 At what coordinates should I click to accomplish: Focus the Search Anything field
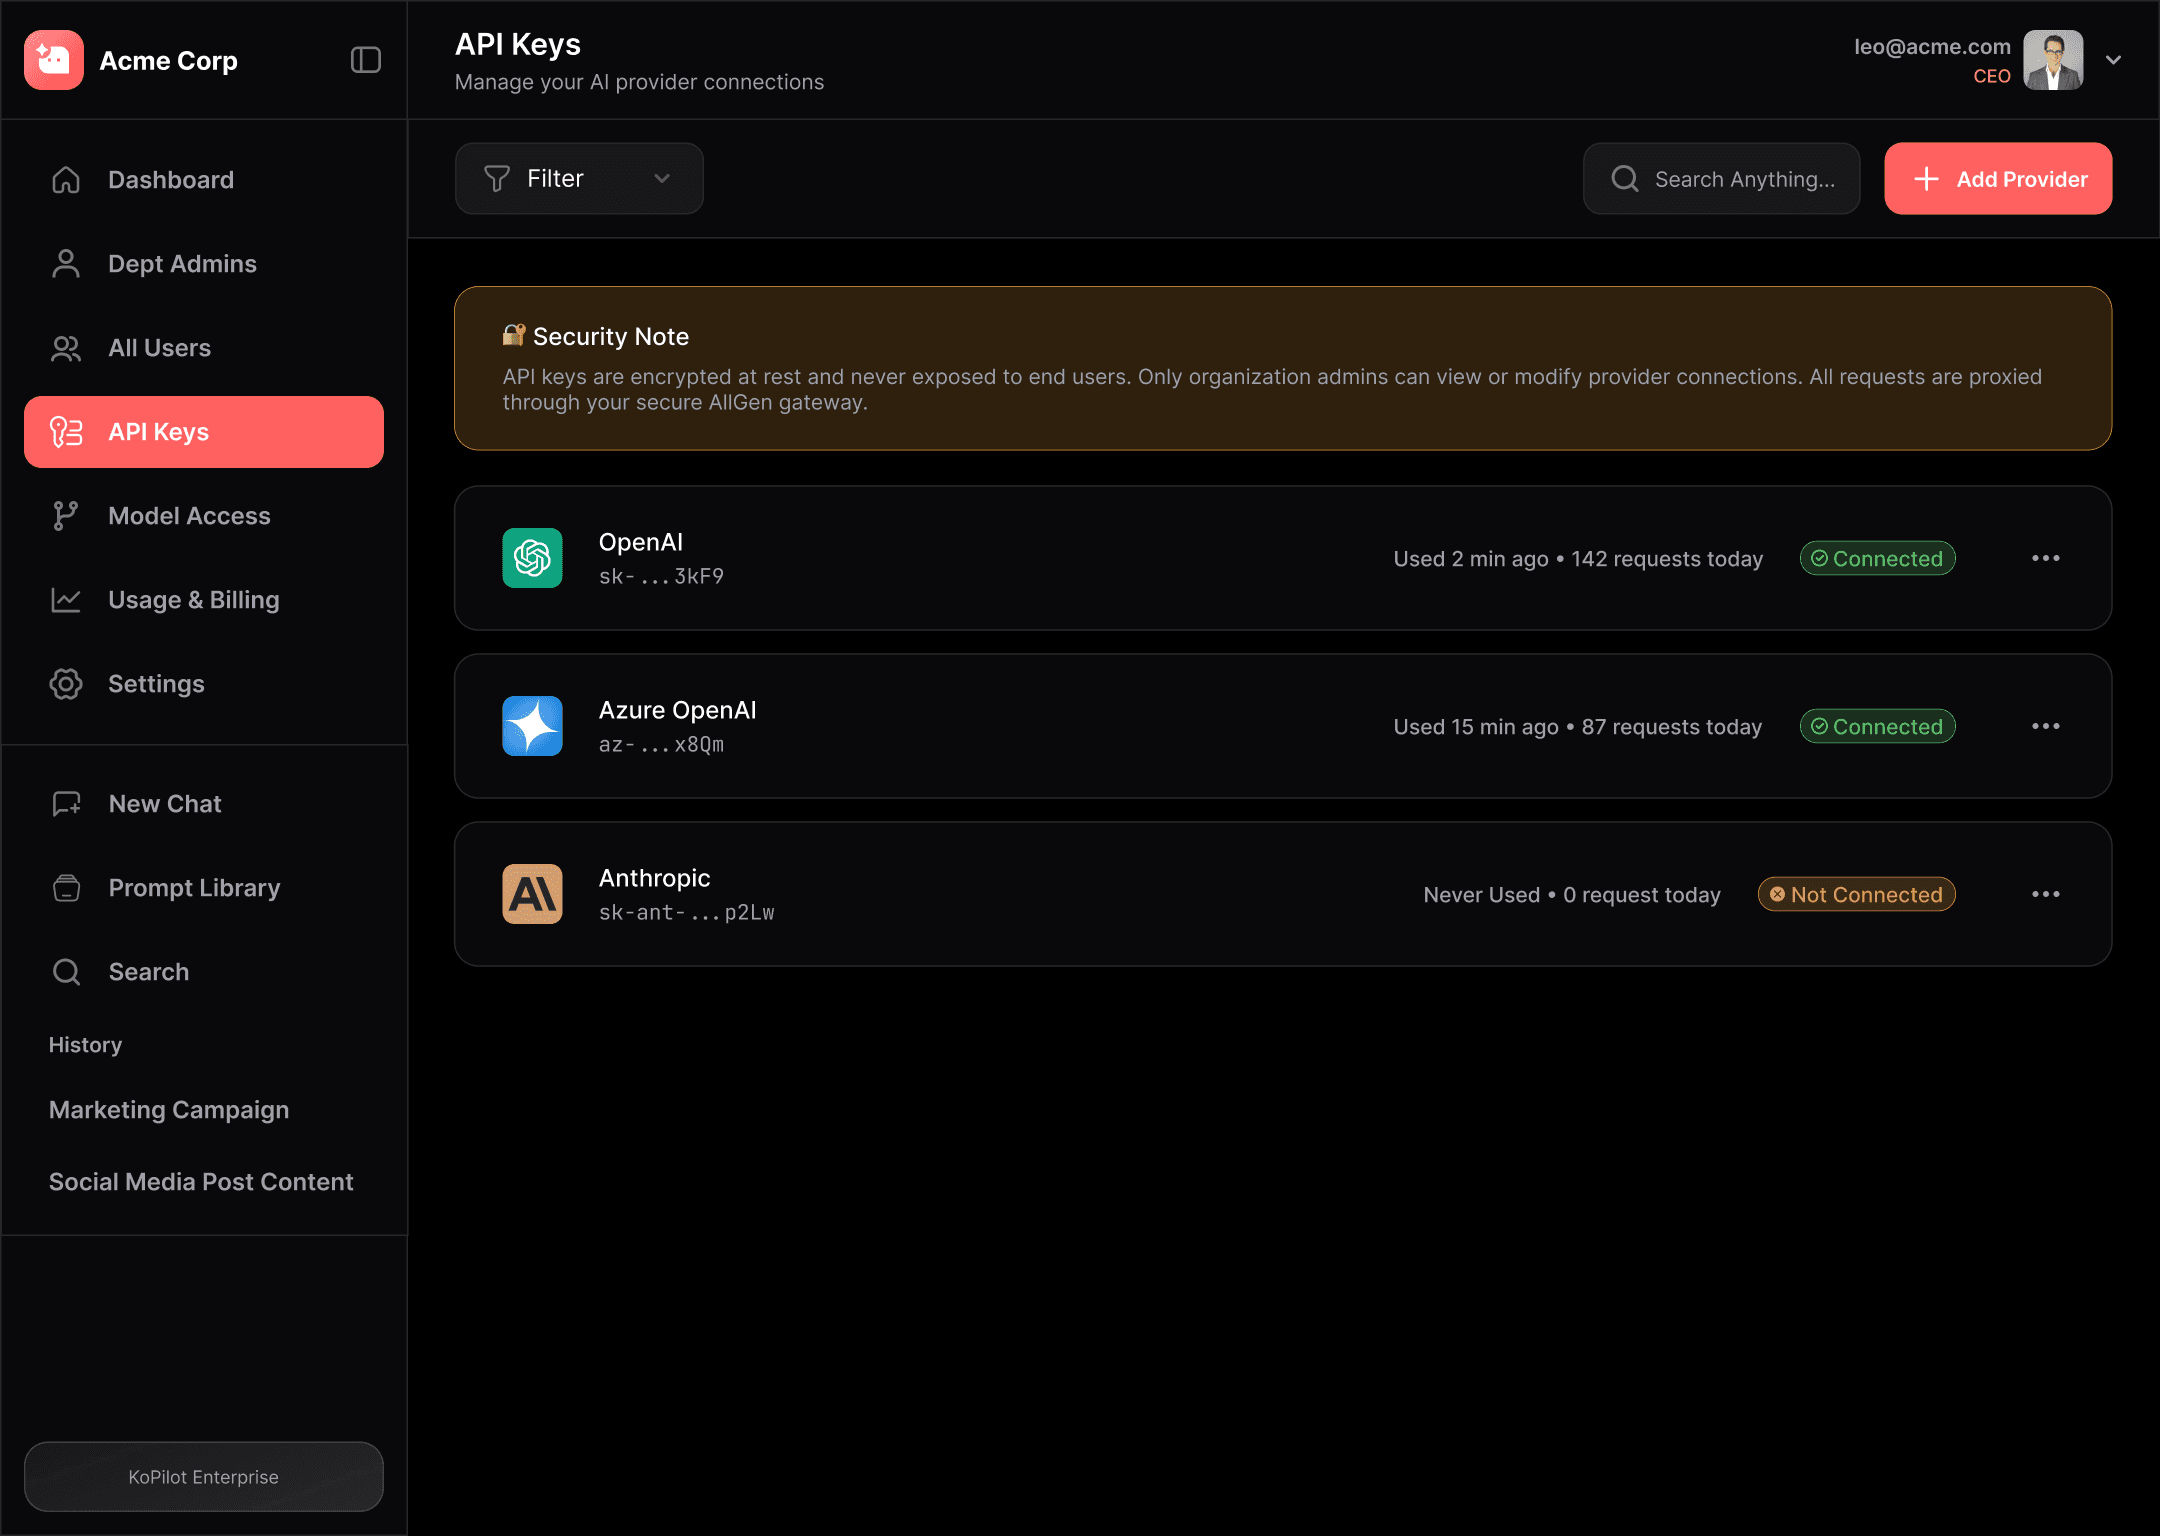coord(1742,179)
